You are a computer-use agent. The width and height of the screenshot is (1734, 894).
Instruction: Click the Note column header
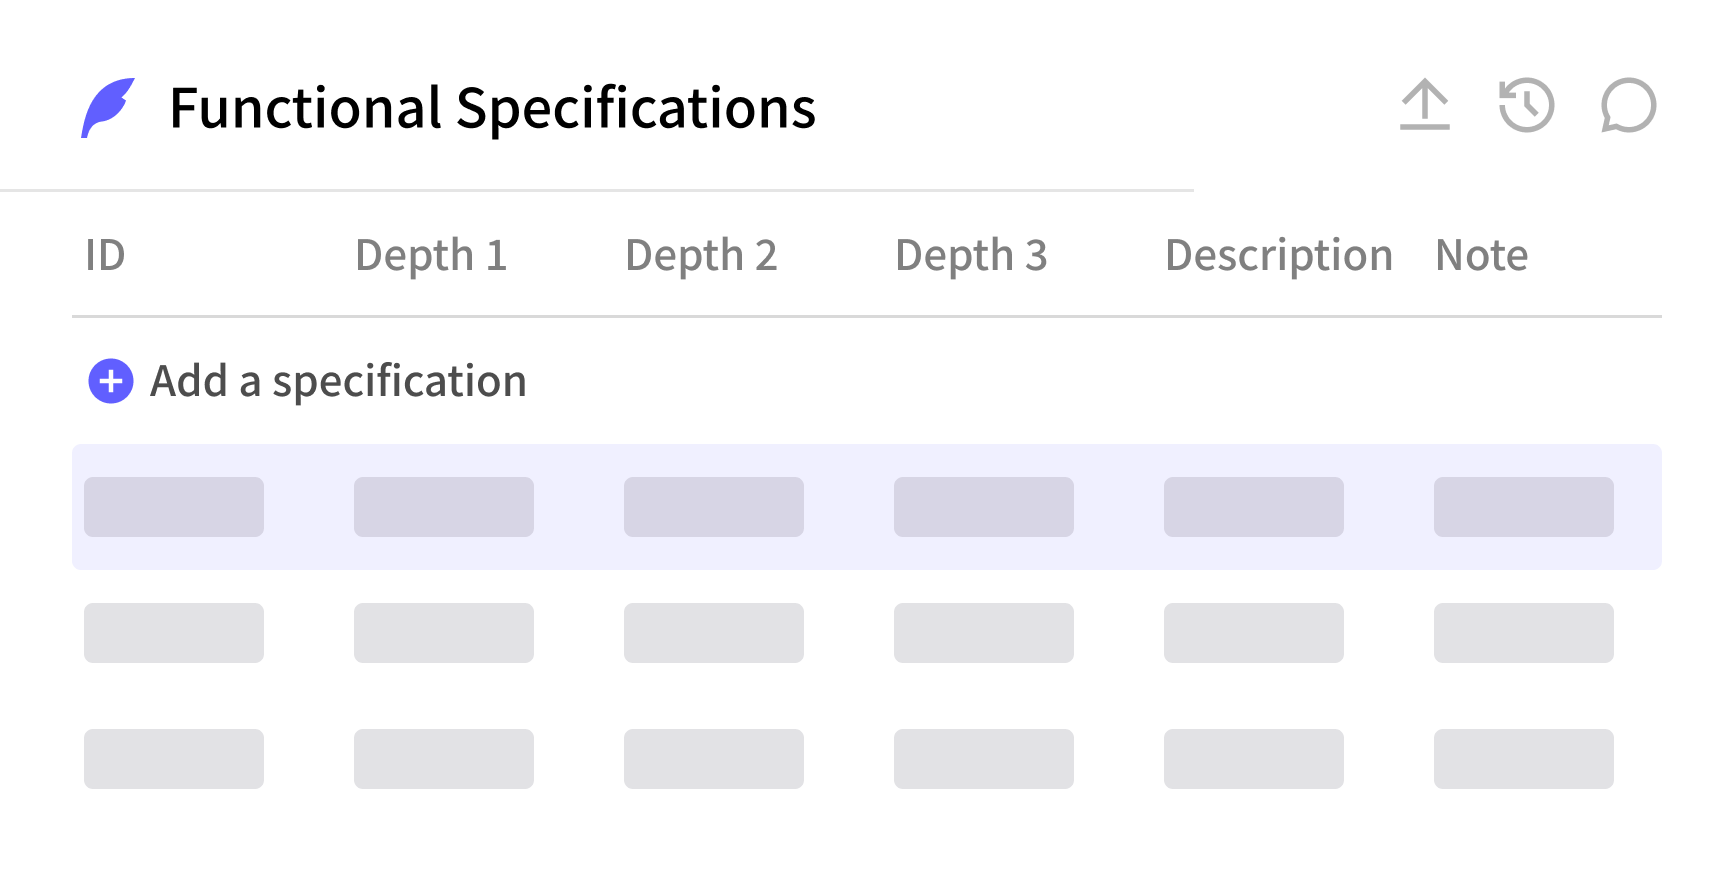pos(1481,255)
